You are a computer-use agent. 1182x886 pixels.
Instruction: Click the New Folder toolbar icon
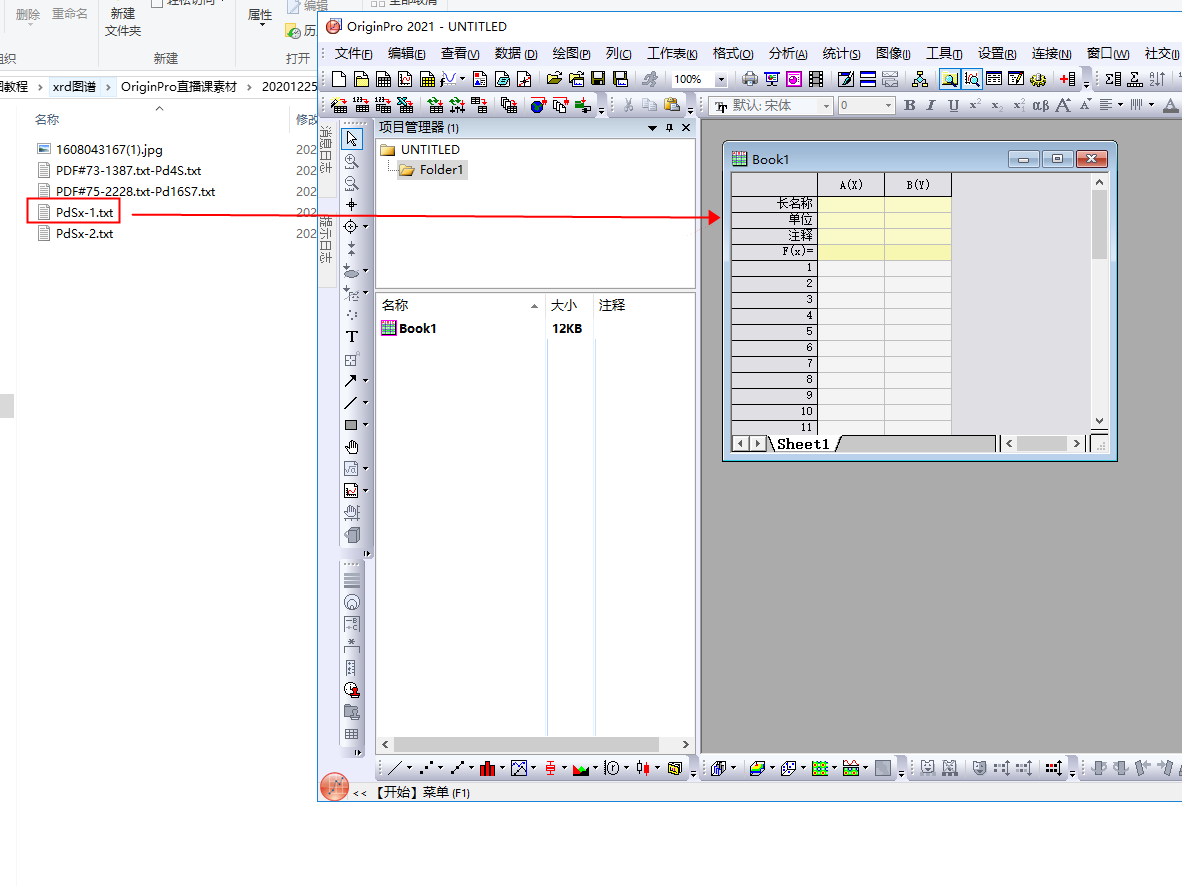pos(361,79)
